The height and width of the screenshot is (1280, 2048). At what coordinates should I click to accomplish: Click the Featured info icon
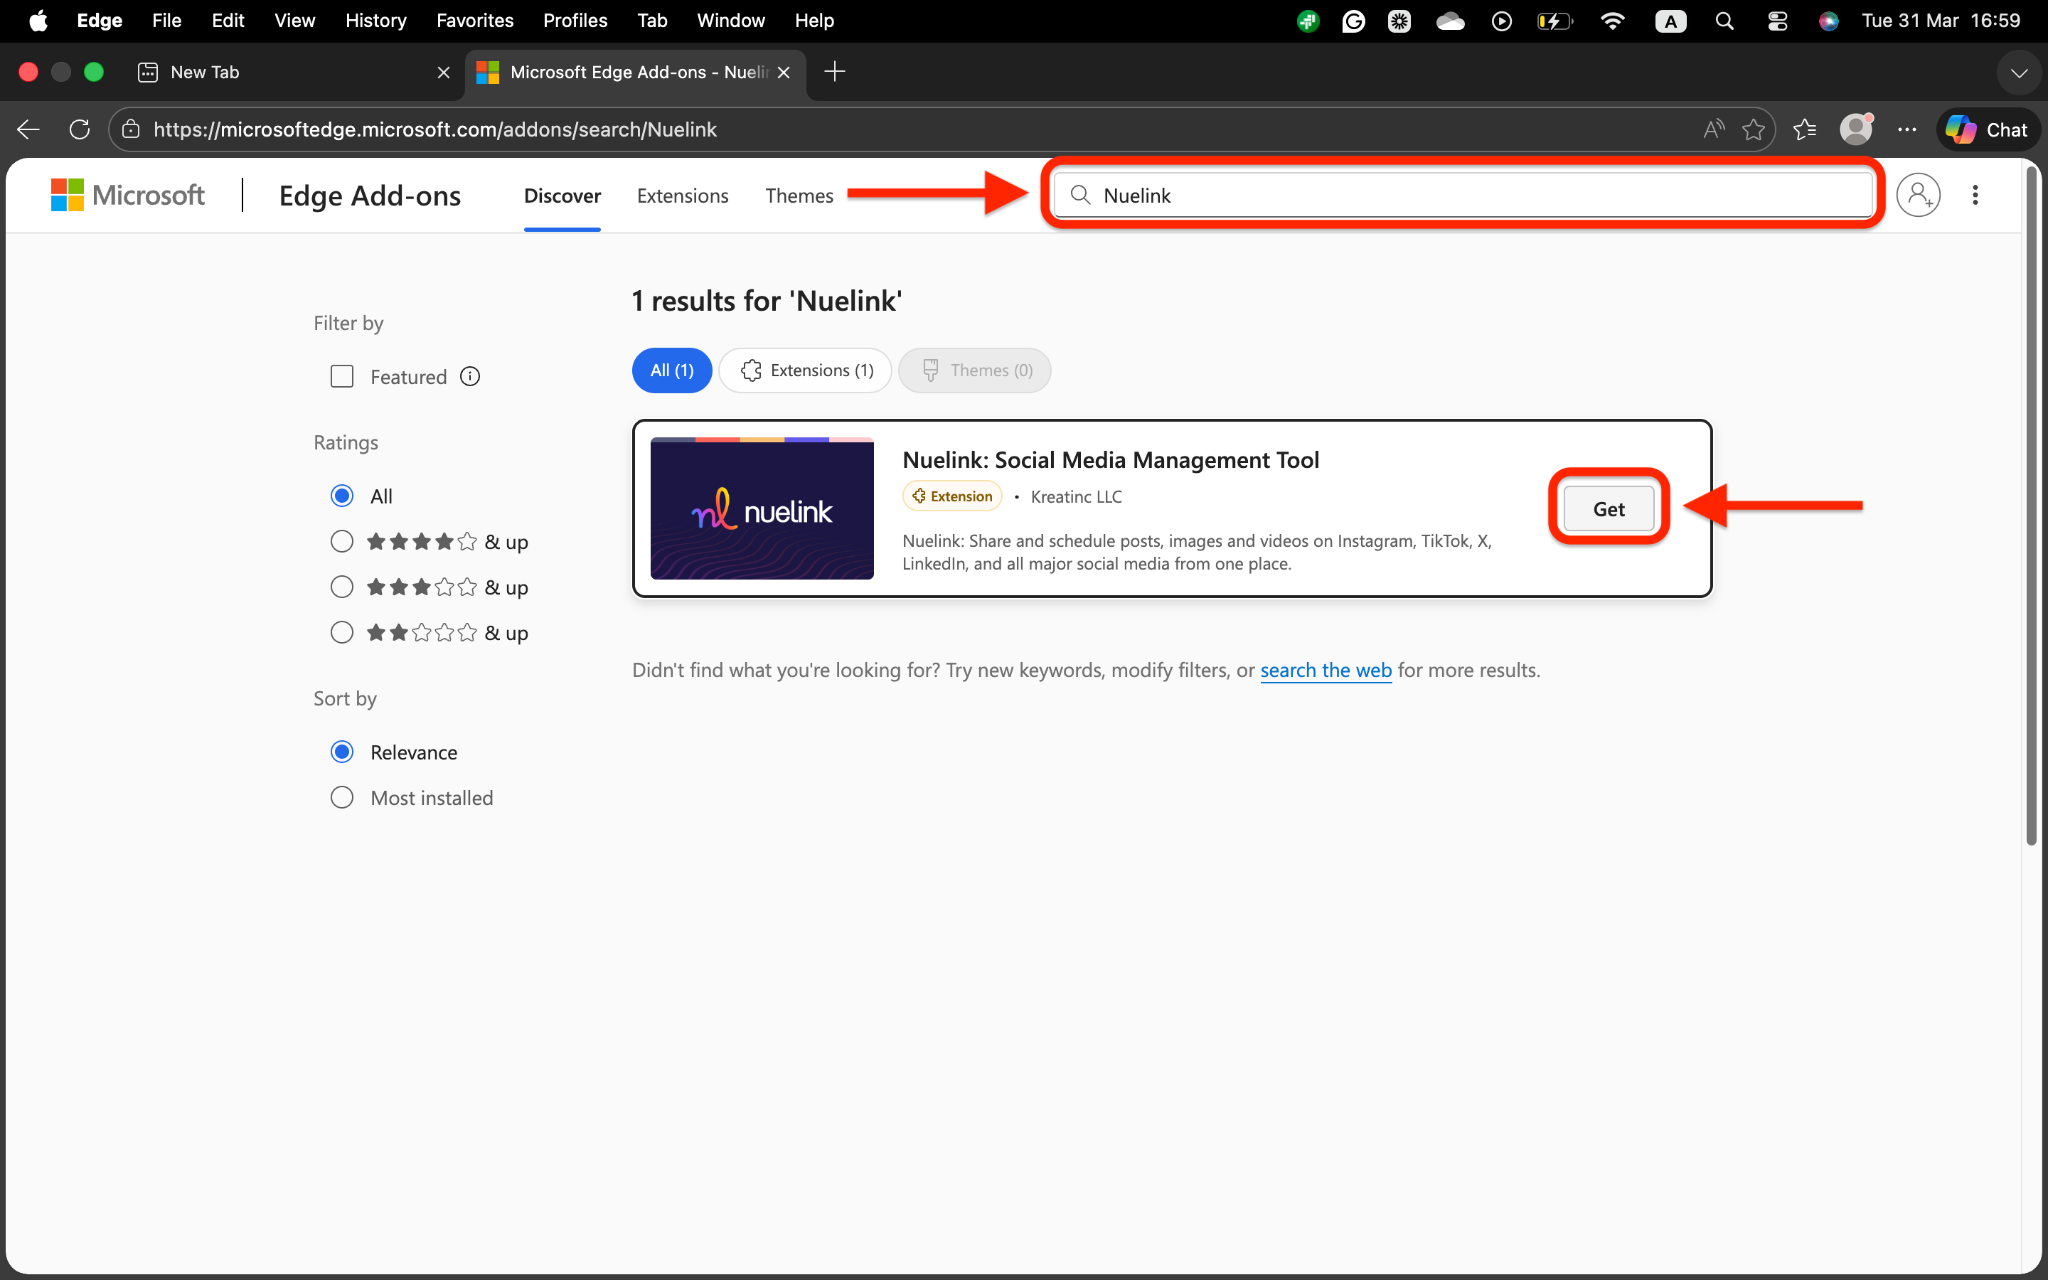pyautogui.click(x=470, y=377)
